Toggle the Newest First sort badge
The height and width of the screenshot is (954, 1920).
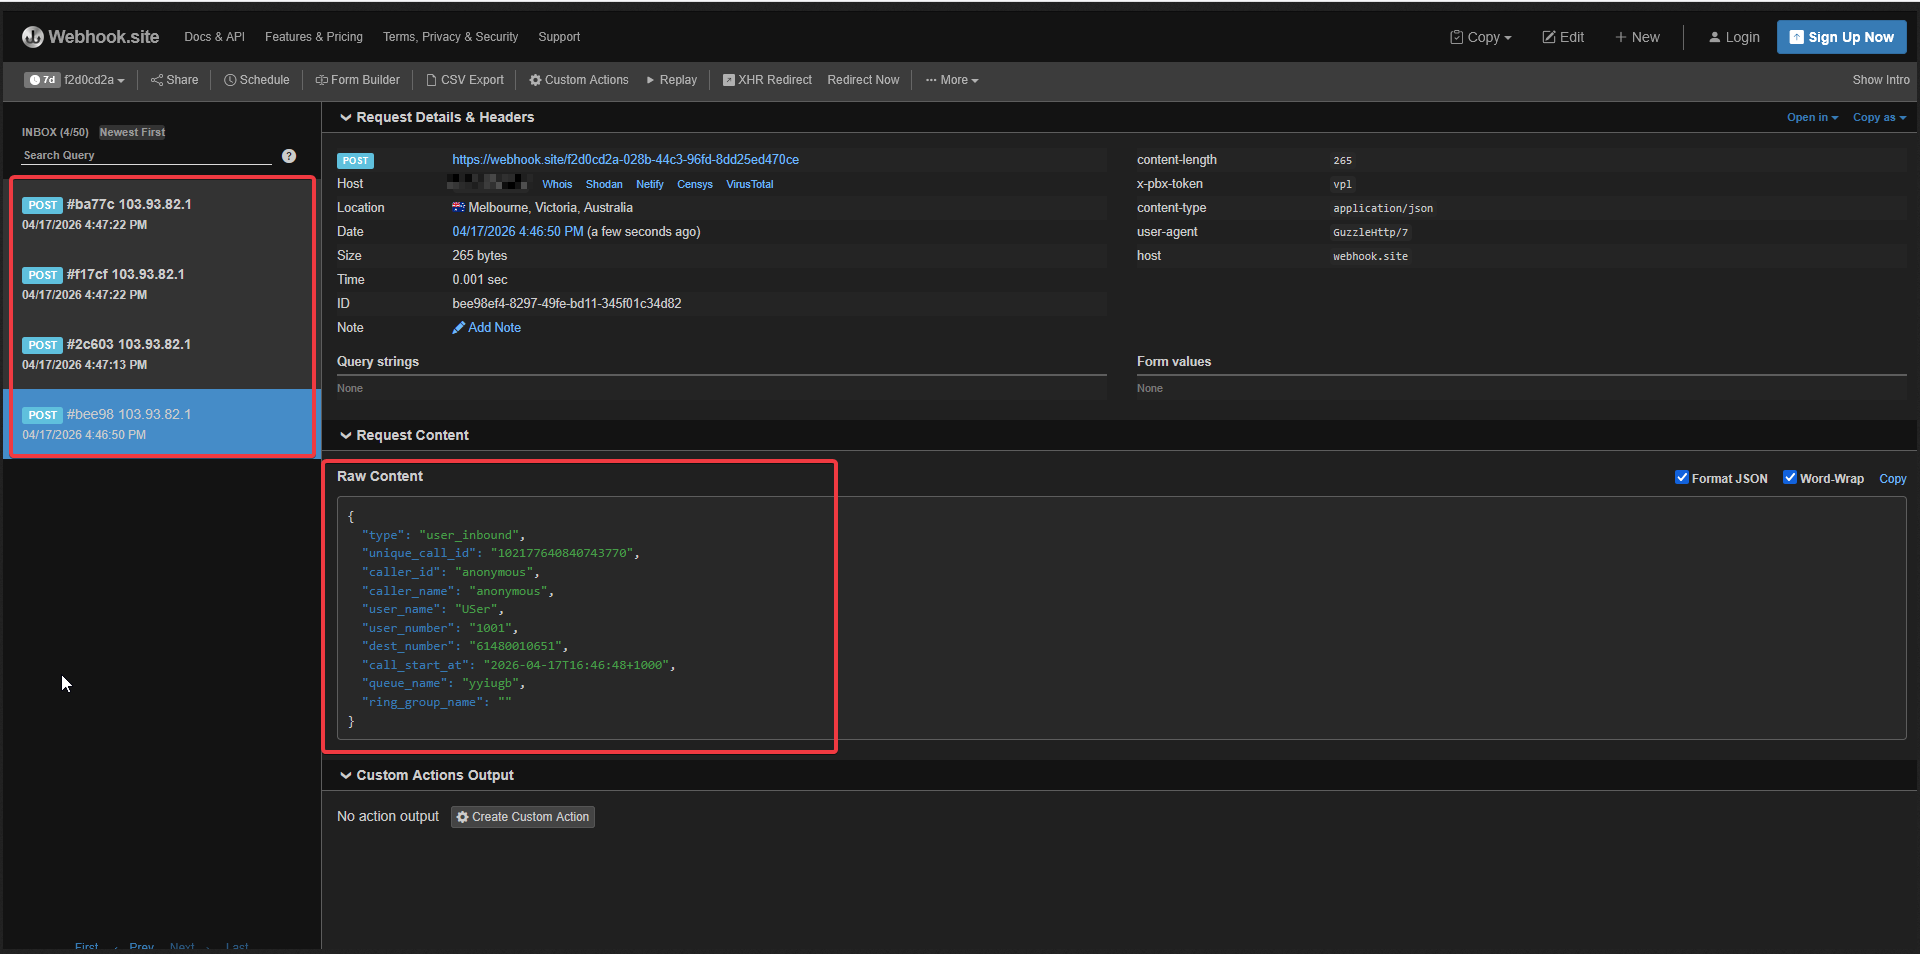point(132,132)
